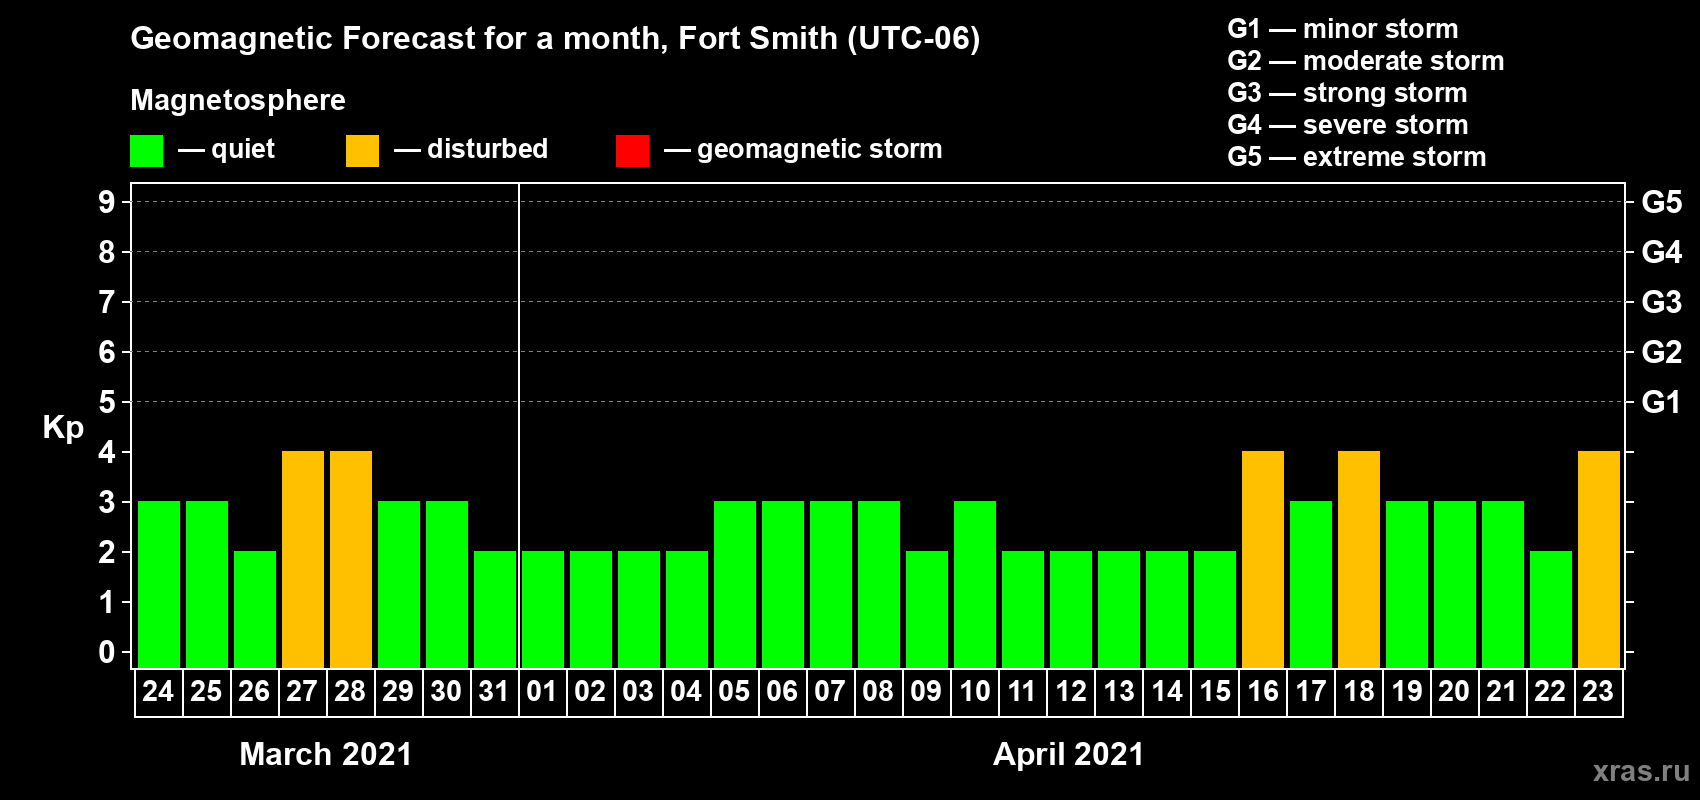
Task: Click date label '09' on the axis
Action: (x=926, y=692)
